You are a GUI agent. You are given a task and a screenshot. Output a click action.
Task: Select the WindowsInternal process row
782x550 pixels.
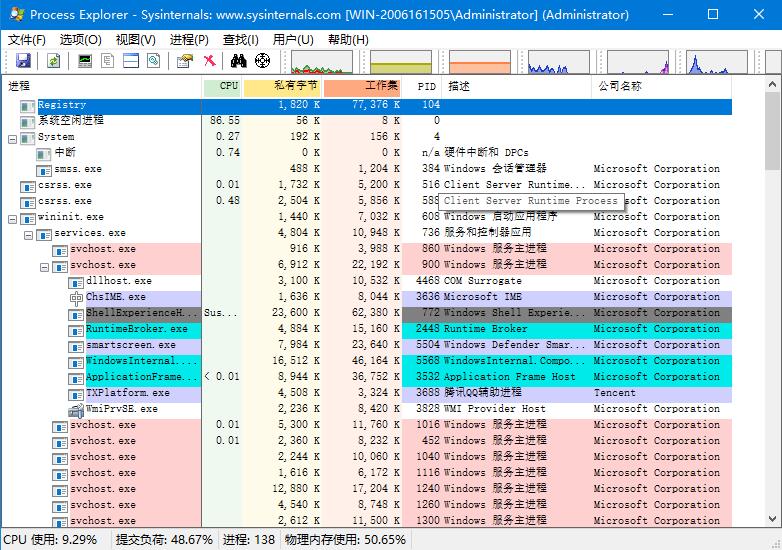point(367,361)
